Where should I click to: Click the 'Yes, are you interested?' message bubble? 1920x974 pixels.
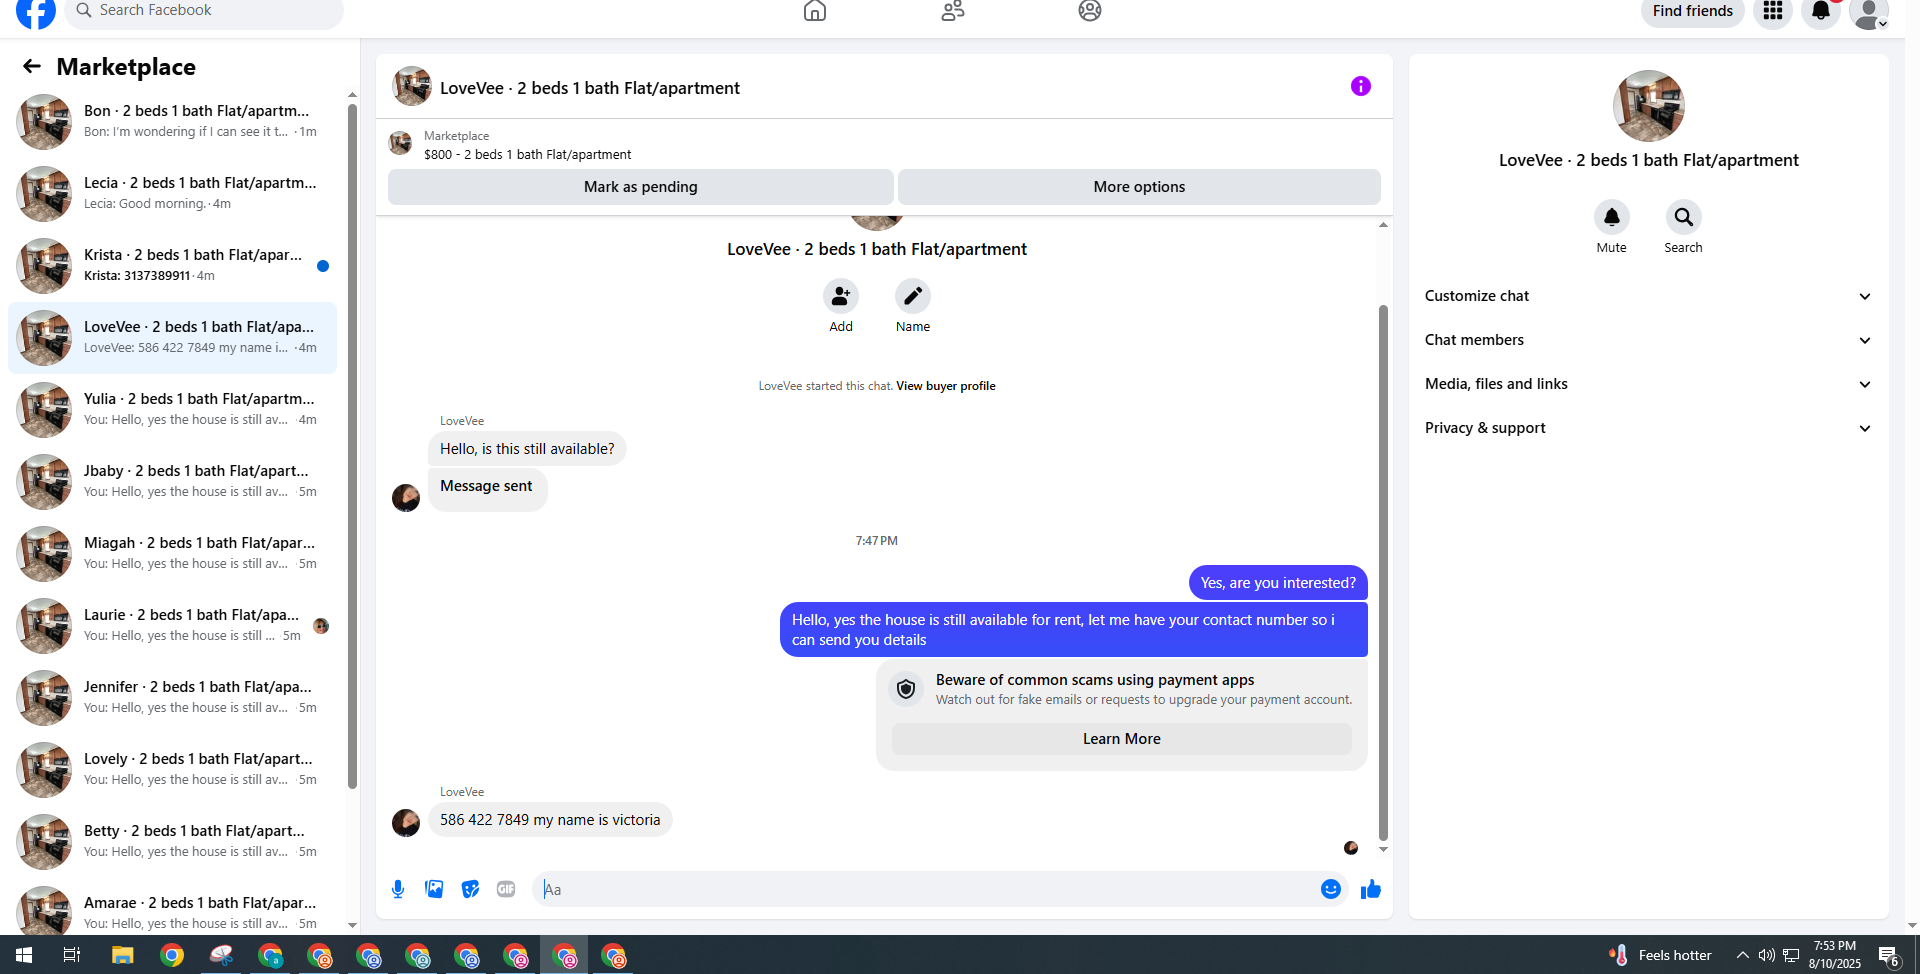pyautogui.click(x=1278, y=583)
